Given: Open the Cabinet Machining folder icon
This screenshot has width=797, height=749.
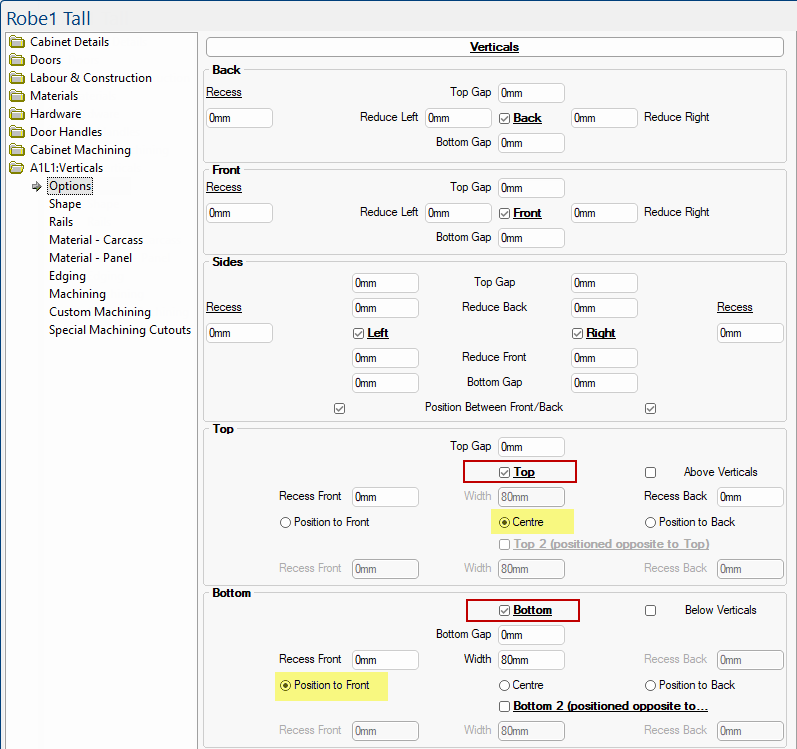Looking at the screenshot, I should point(17,150).
